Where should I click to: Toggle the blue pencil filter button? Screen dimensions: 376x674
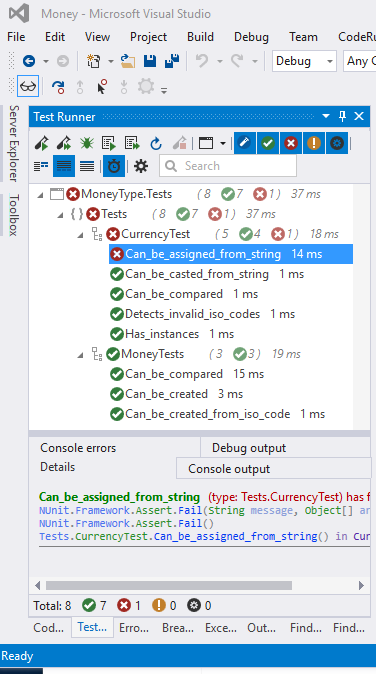245,143
